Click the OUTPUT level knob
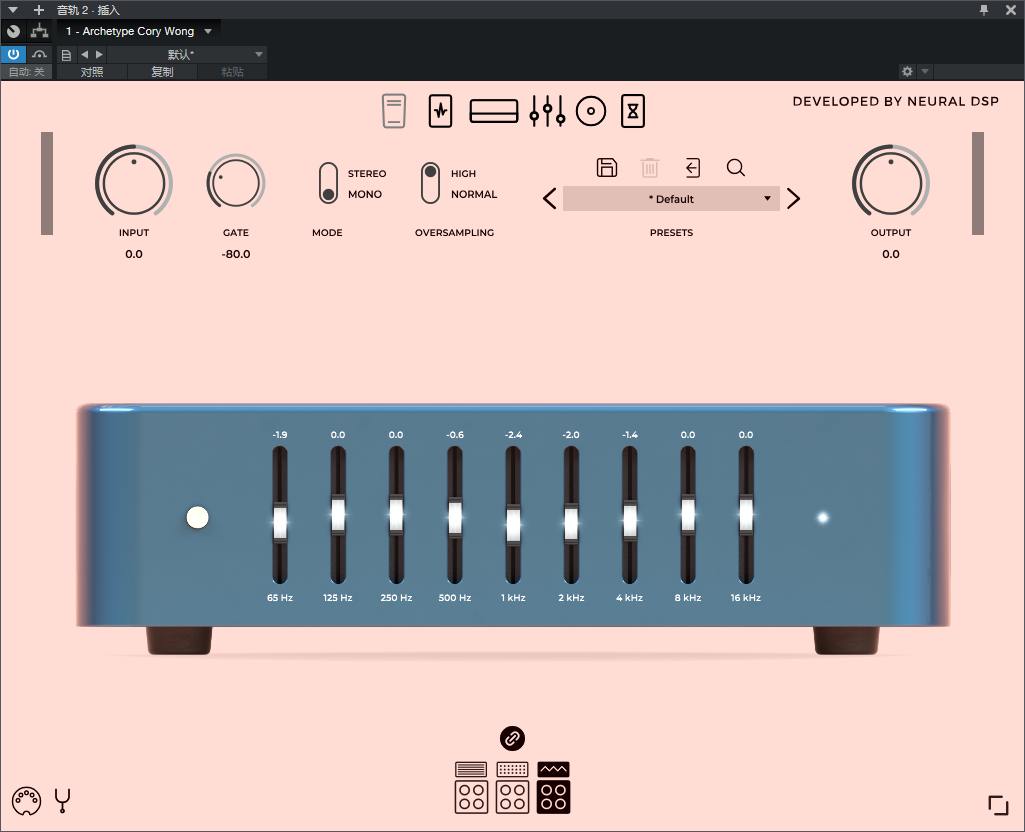Viewport: 1025px width, 832px height. tap(891, 182)
